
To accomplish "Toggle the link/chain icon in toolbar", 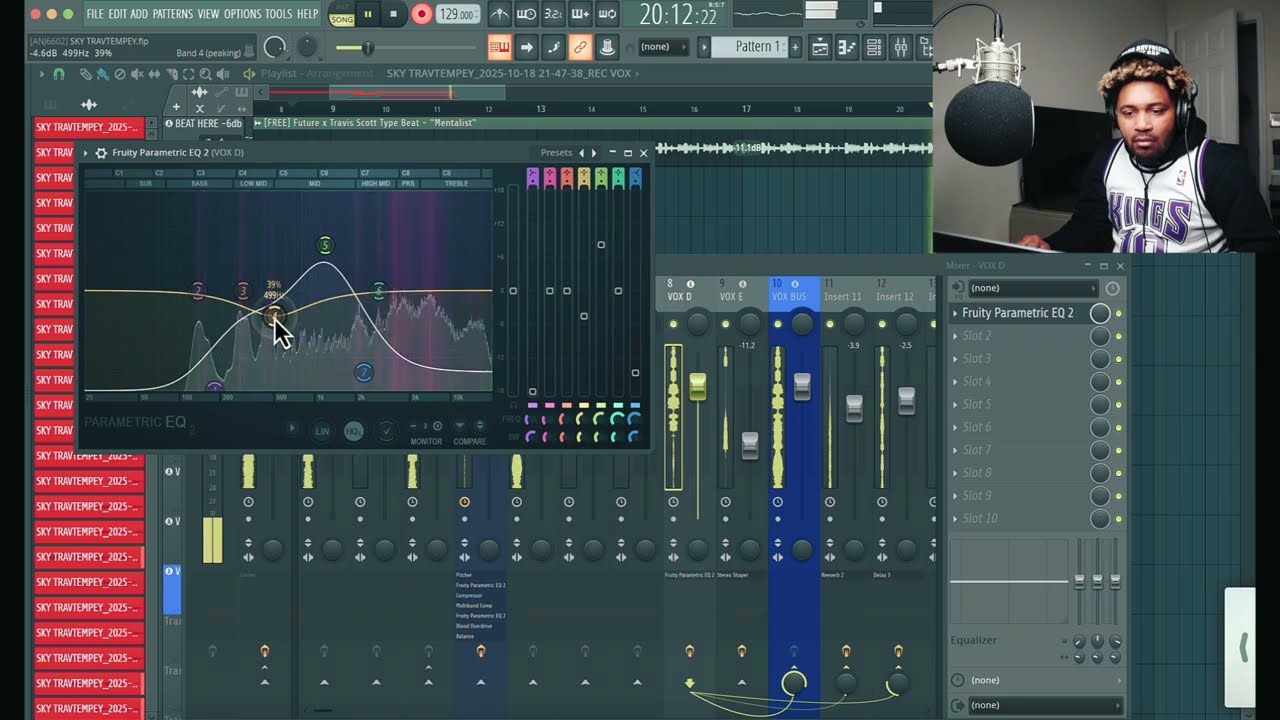I will point(580,47).
